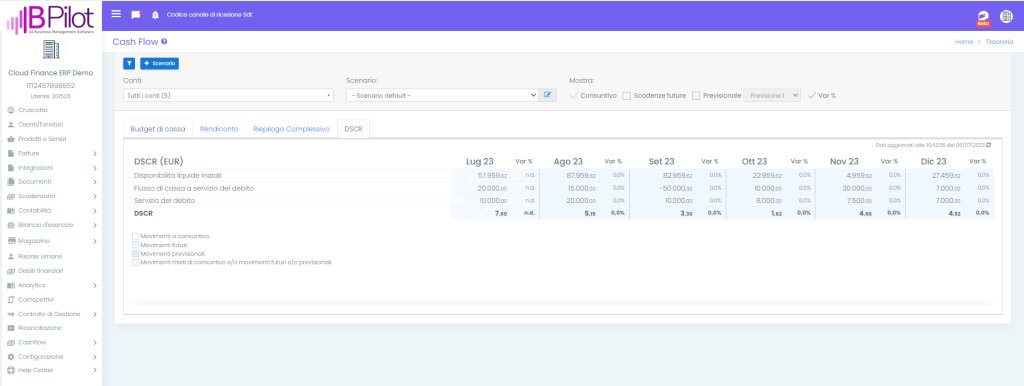Click the Configurazione gear icon
Image resolution: width=1024 pixels, height=386 pixels.
10,357
